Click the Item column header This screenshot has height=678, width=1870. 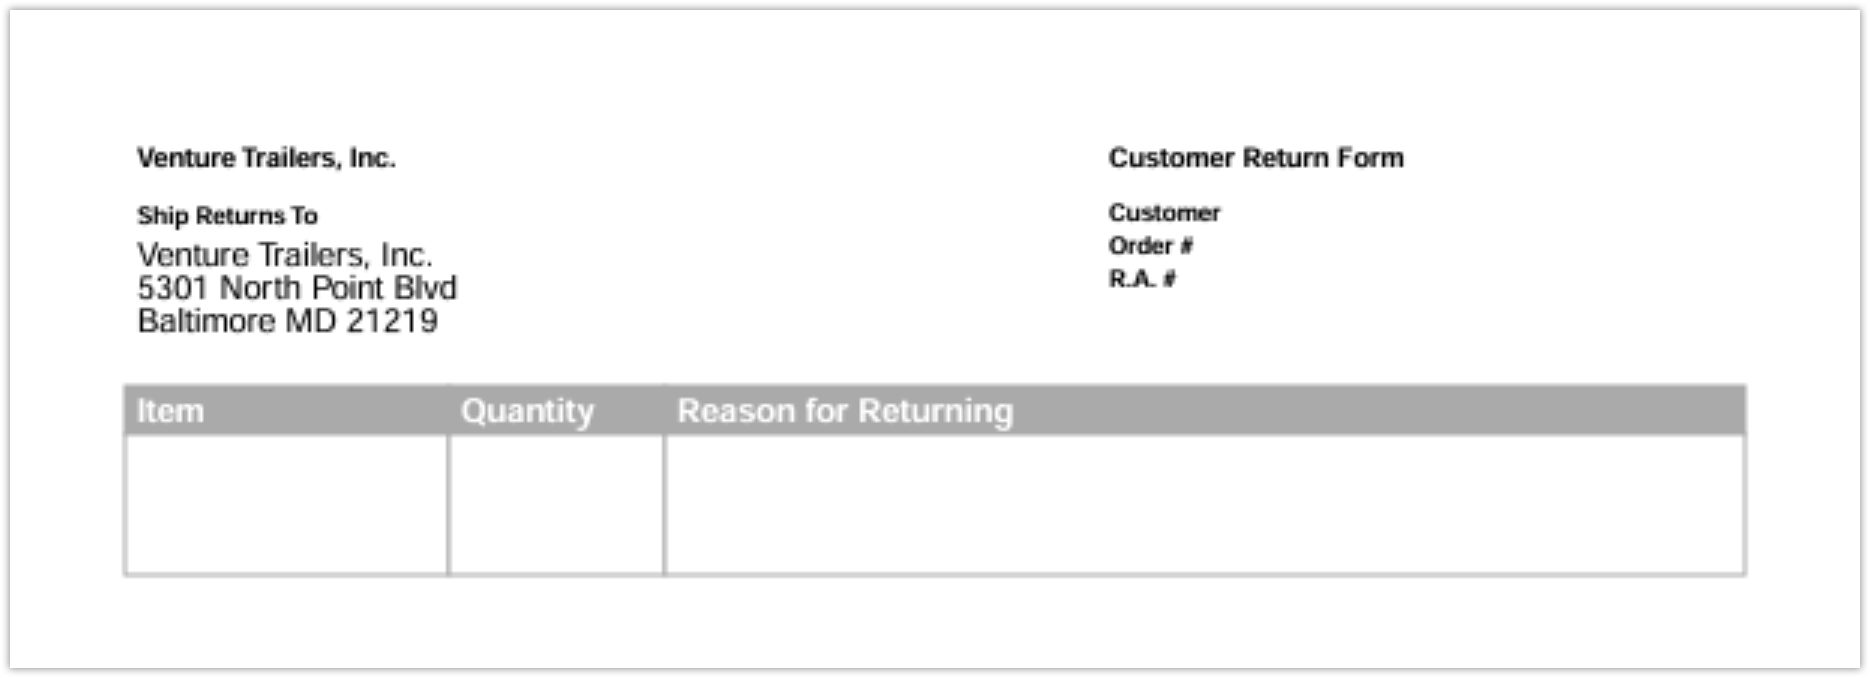click(170, 411)
